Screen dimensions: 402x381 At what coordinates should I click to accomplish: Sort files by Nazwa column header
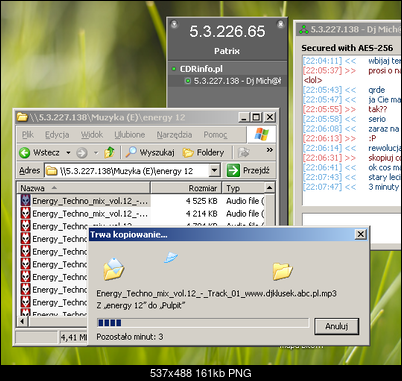click(83, 188)
